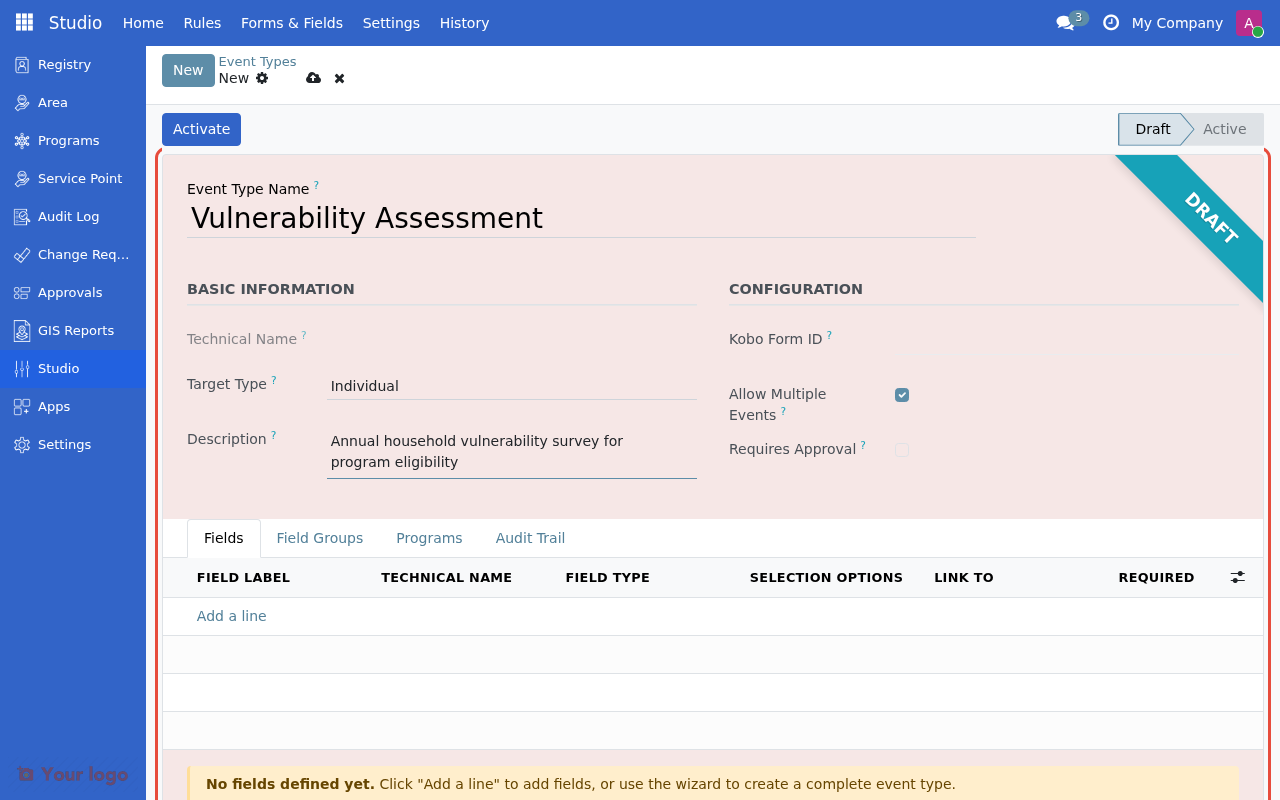Open the Registry module in the sidebar
Image resolution: width=1280 pixels, height=800 pixels.
pos(63,64)
